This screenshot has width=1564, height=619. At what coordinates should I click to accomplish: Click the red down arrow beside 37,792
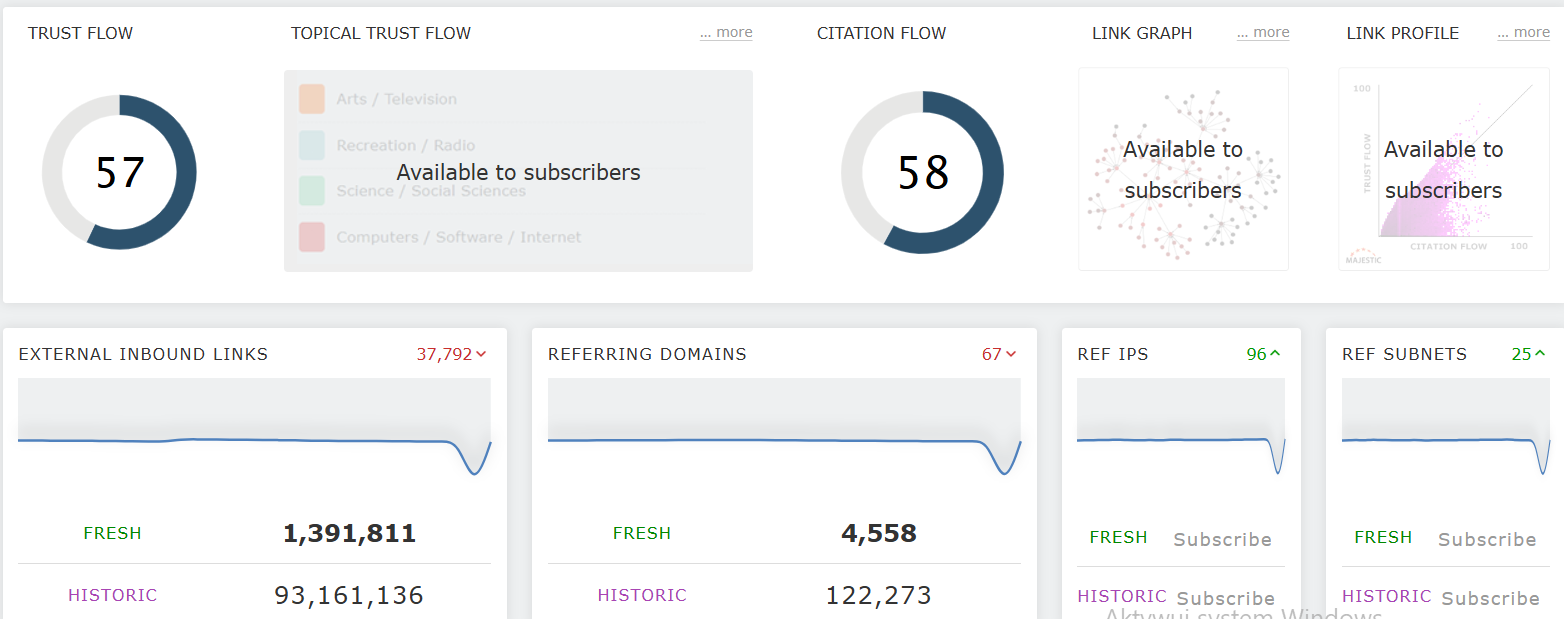click(x=481, y=354)
